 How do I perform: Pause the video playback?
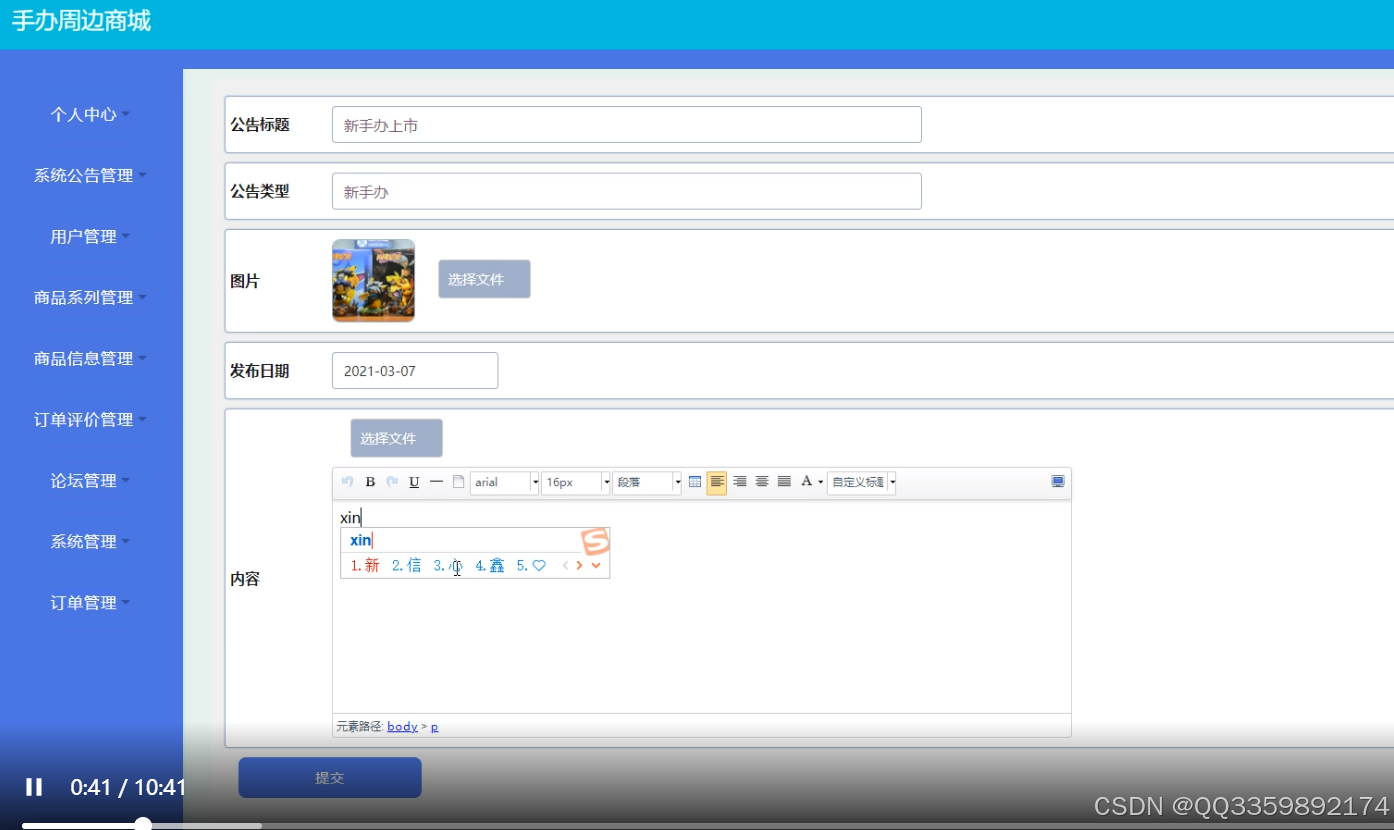pyautogui.click(x=34, y=787)
